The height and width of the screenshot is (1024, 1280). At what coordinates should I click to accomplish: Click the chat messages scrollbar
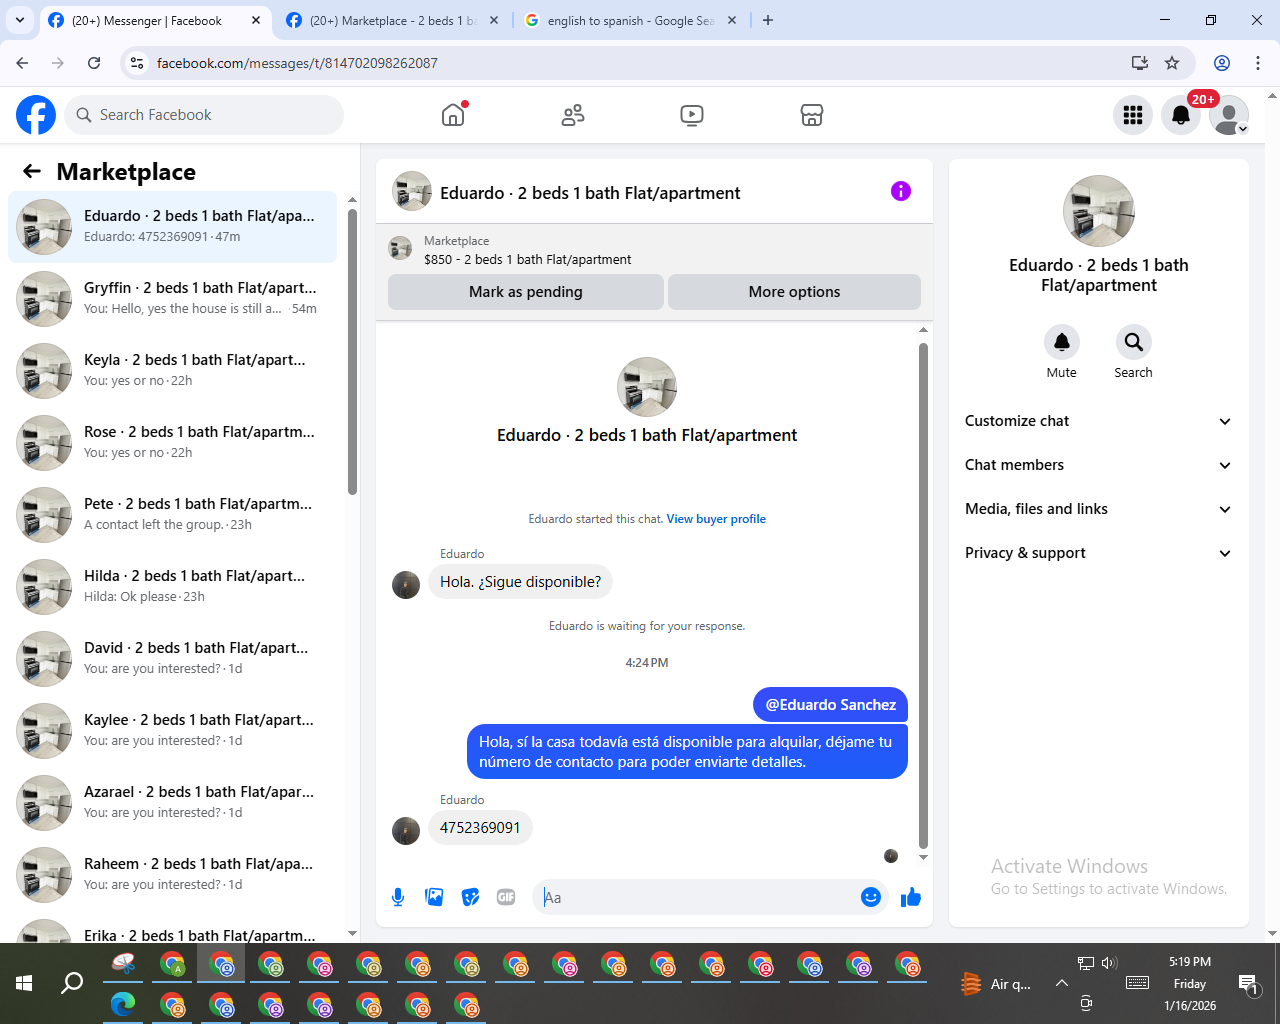click(923, 595)
